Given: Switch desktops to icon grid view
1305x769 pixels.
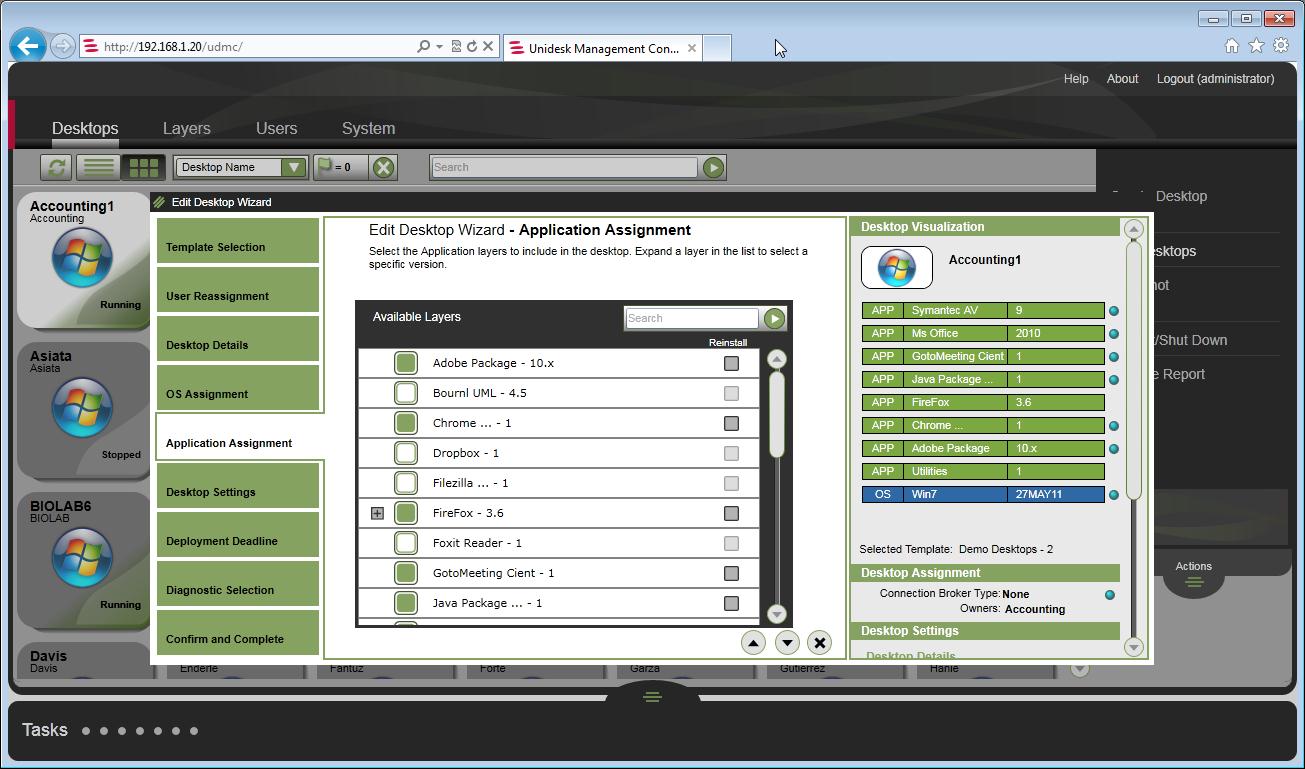Looking at the screenshot, I should [x=144, y=167].
